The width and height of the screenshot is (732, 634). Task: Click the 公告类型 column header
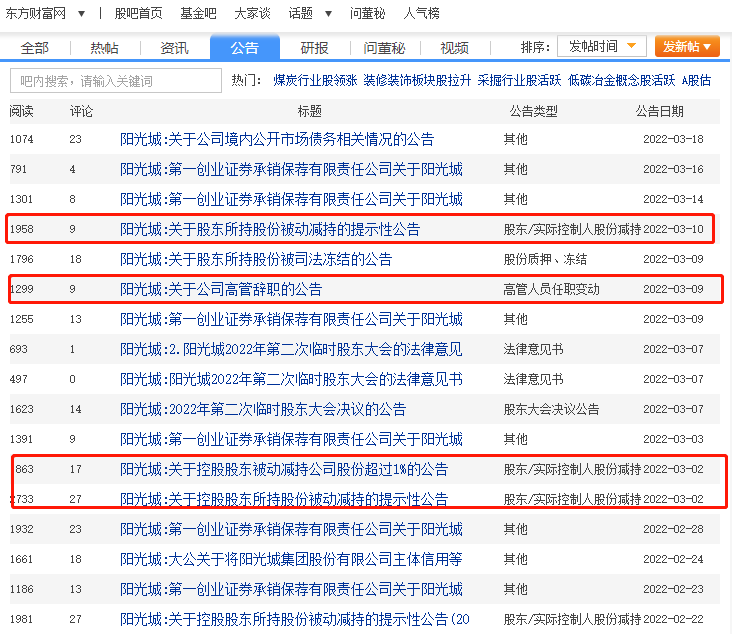[534, 111]
